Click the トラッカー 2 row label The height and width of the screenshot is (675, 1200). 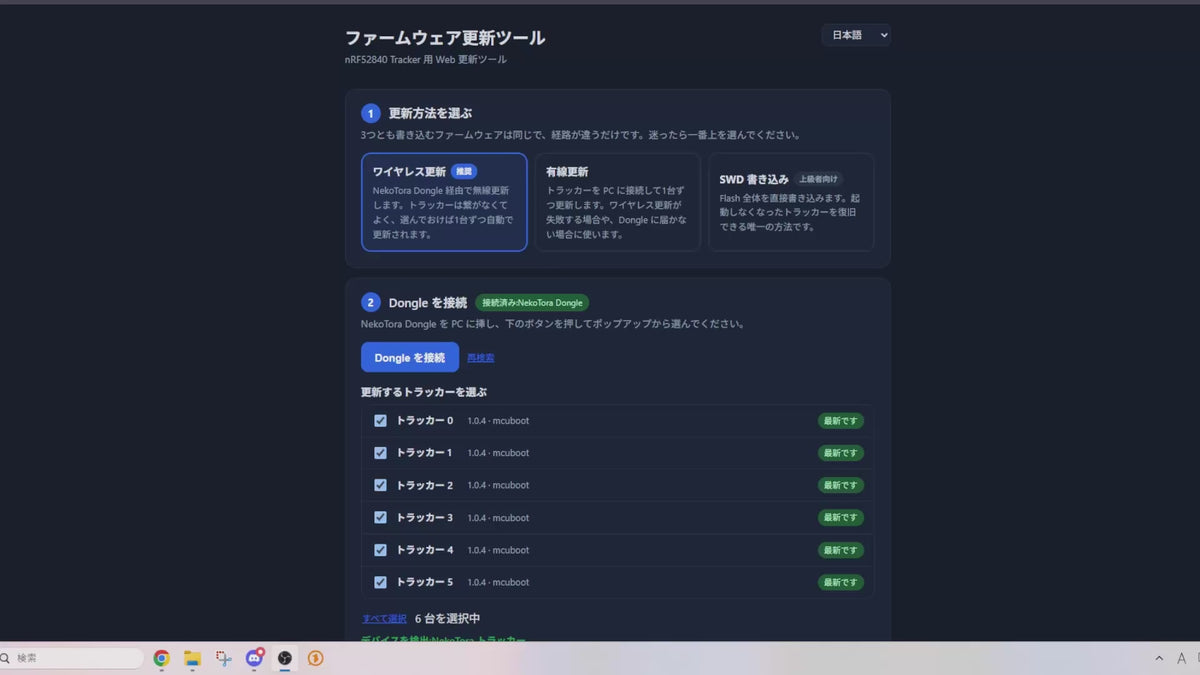tap(425, 485)
